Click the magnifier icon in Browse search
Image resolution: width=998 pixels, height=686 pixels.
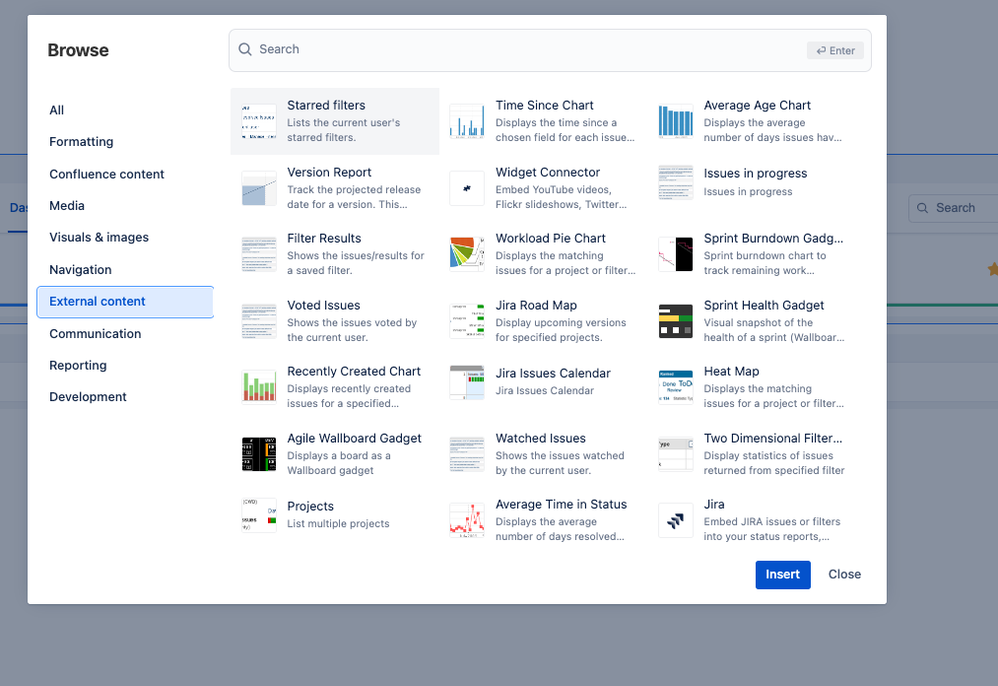(245, 49)
